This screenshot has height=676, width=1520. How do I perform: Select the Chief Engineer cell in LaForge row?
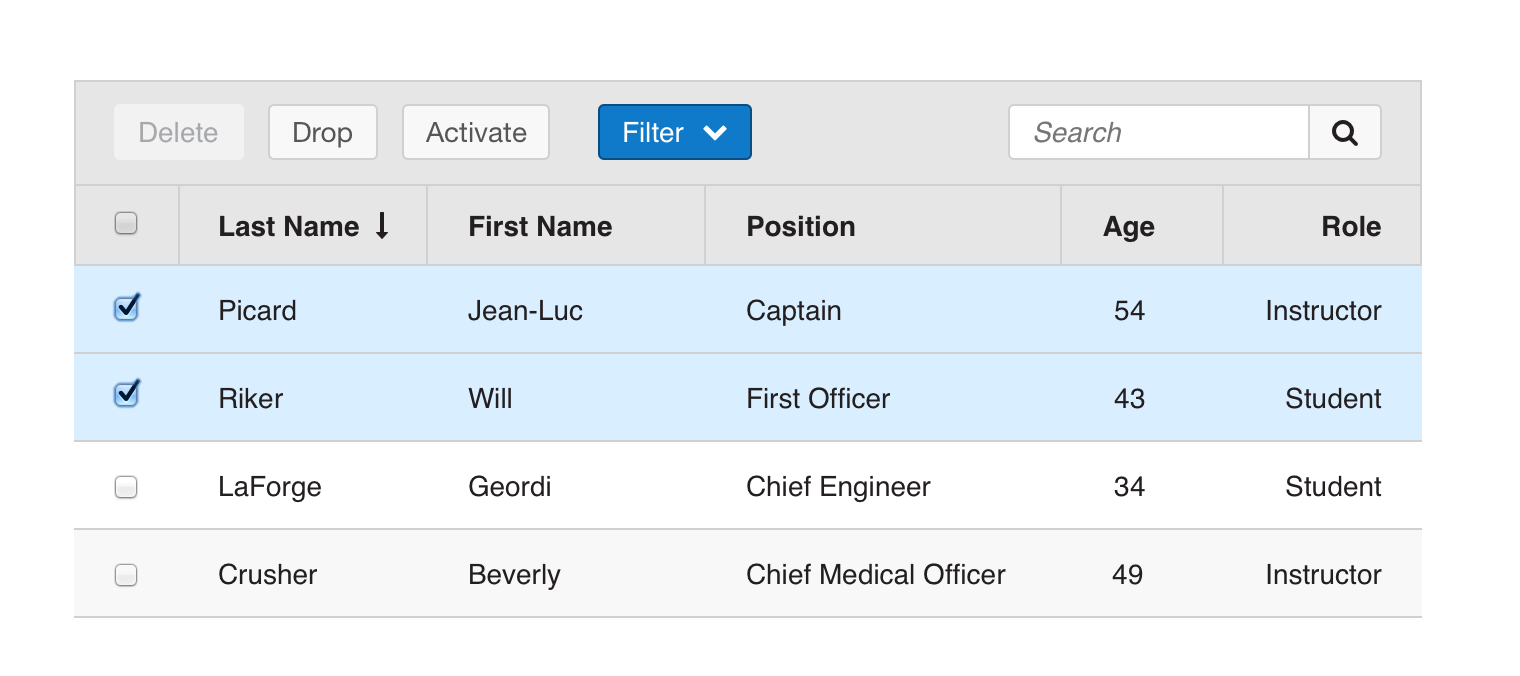[838, 487]
